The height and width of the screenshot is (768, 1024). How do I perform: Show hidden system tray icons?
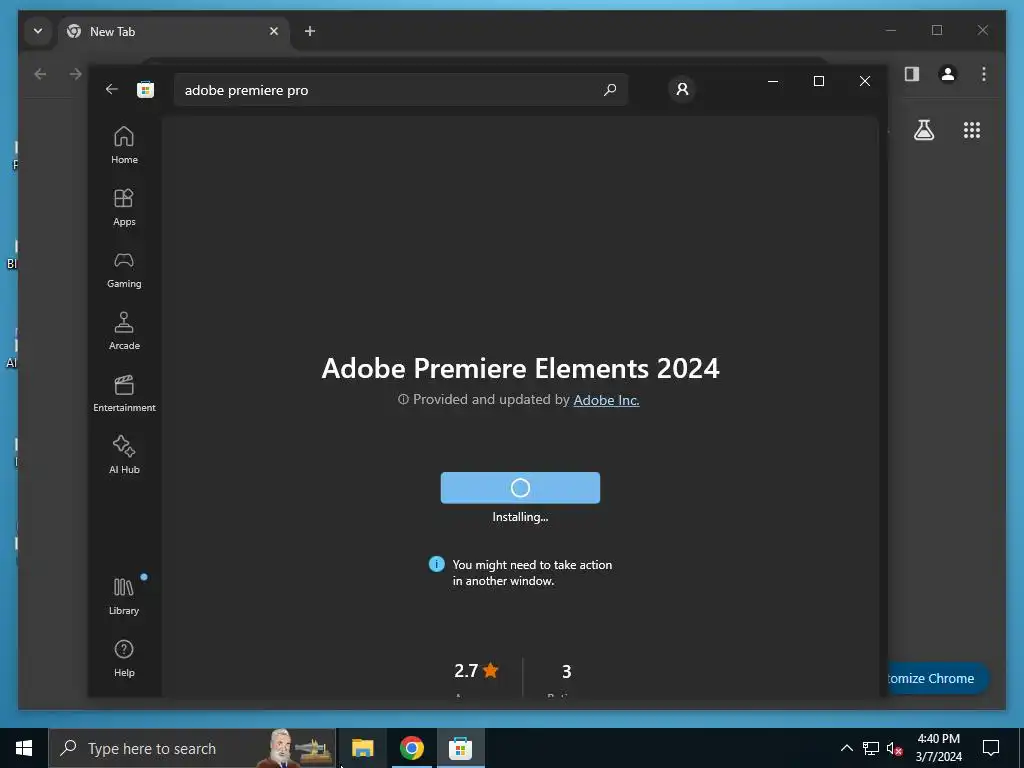coord(846,748)
